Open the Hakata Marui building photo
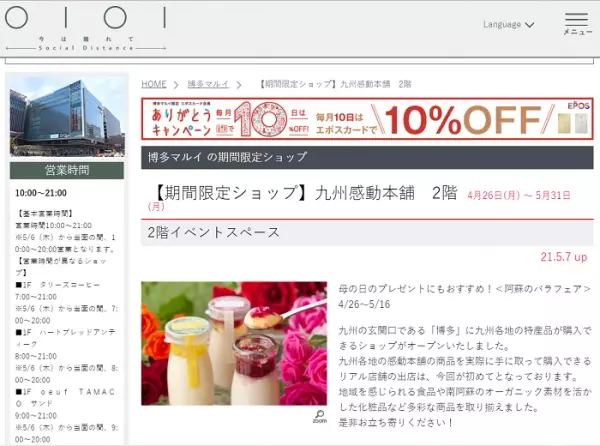 pos(67,116)
